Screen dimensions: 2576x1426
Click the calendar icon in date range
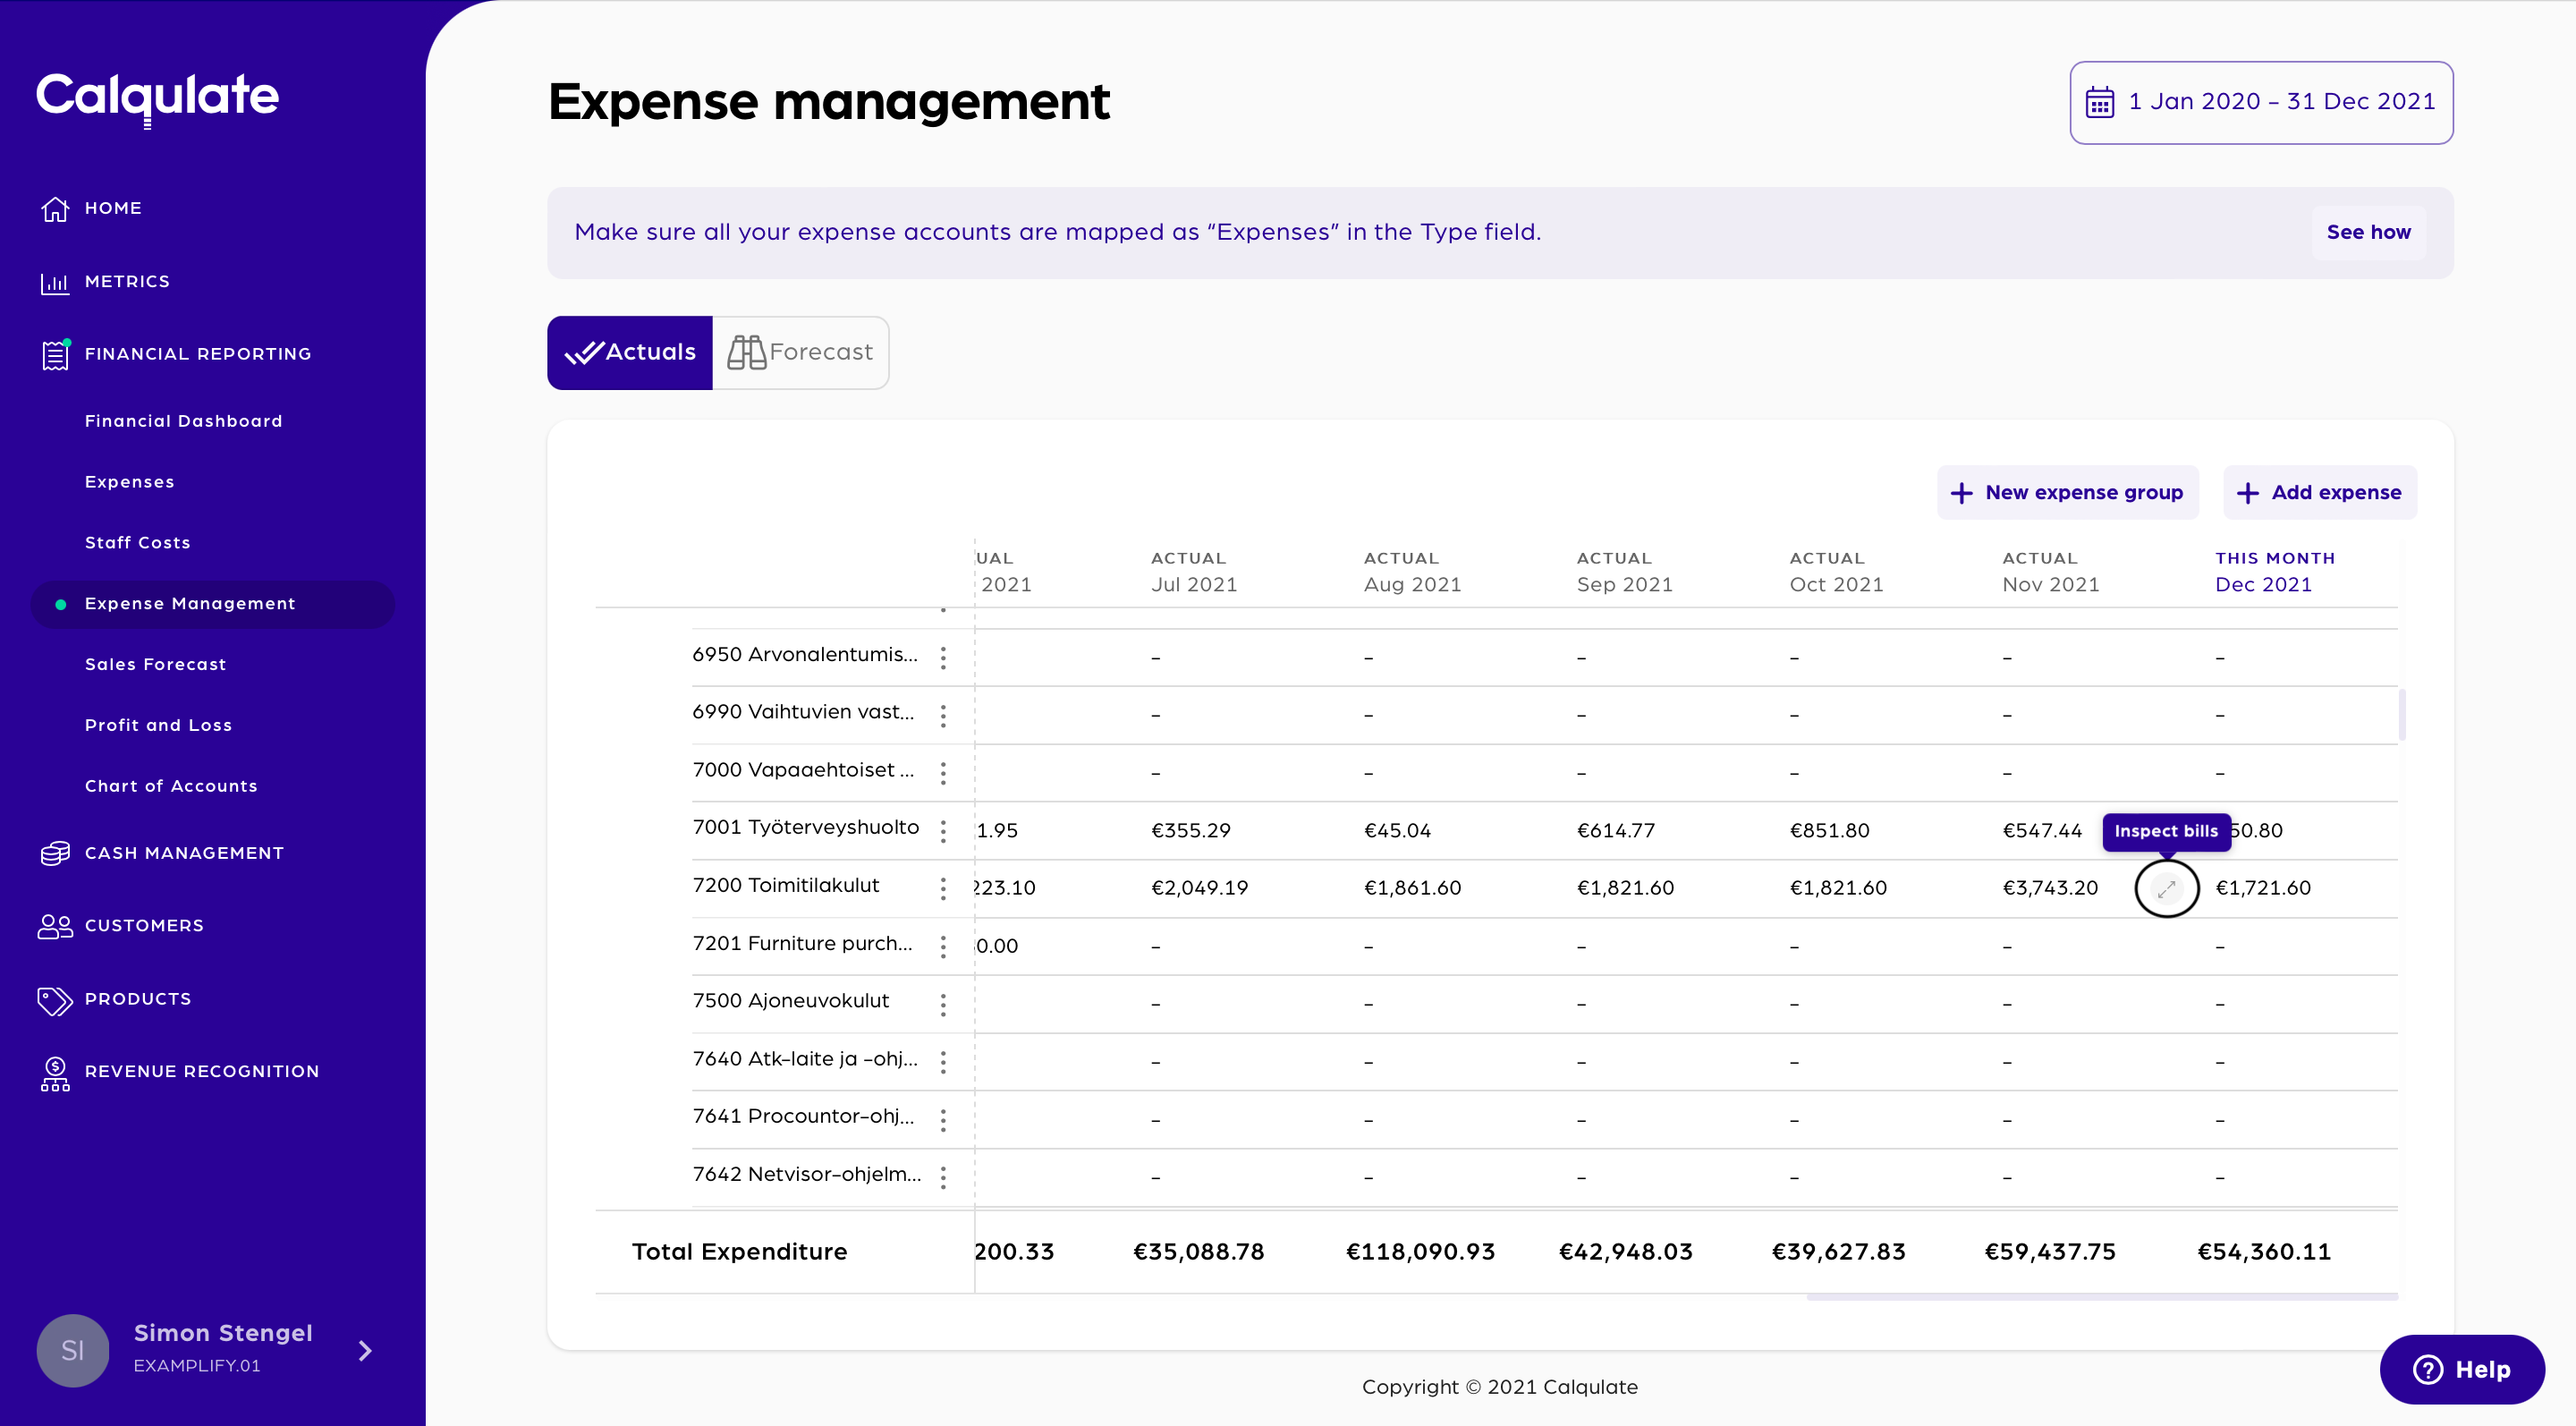[x=2099, y=102]
